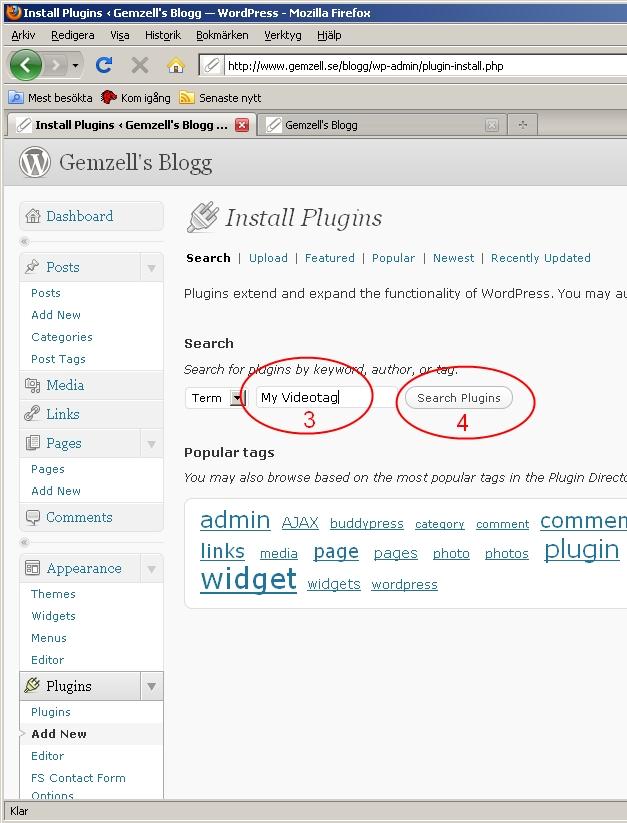Click the Media icon in sidebar

tap(33, 385)
